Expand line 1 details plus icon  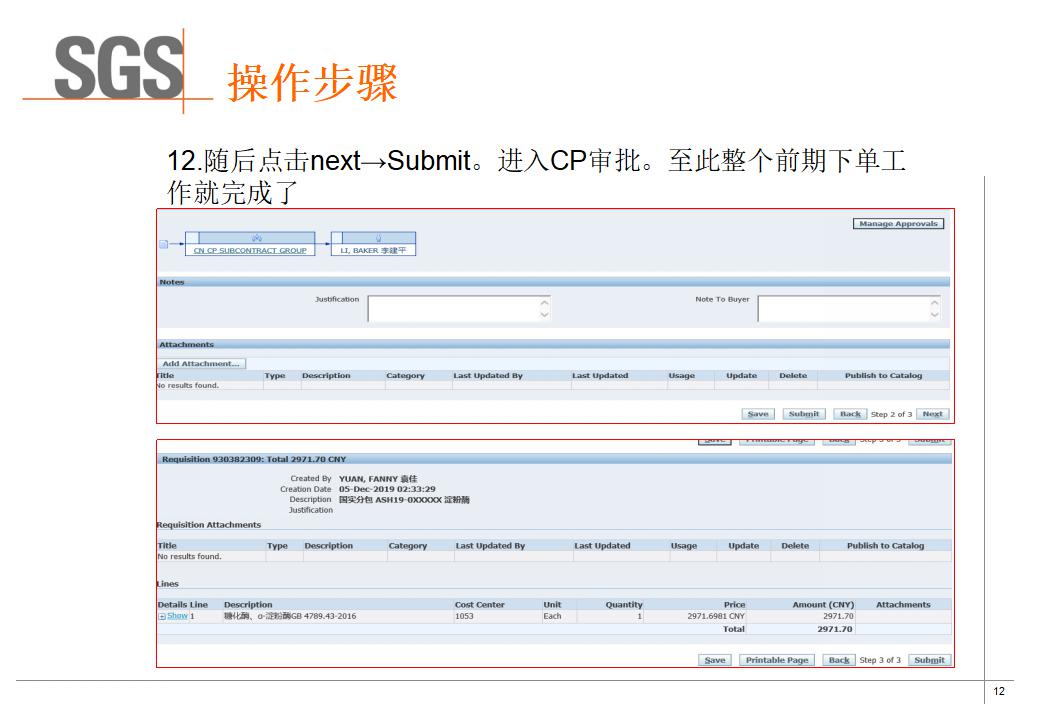click(162, 617)
